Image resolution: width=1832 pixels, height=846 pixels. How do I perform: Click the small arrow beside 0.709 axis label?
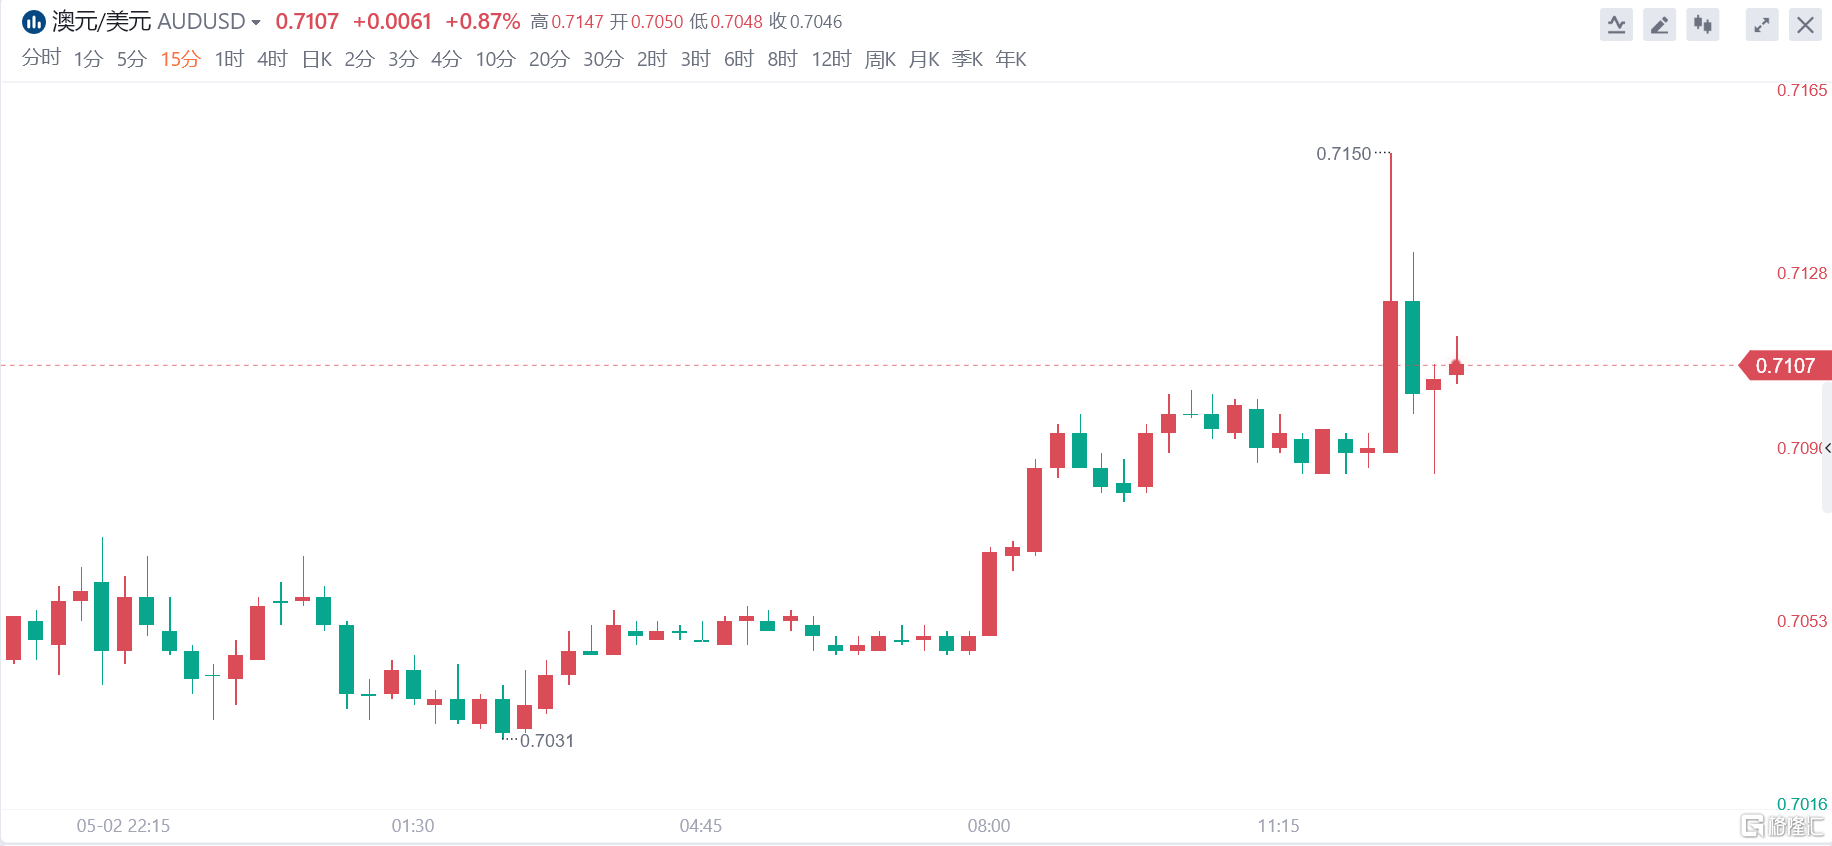[x=1827, y=448]
